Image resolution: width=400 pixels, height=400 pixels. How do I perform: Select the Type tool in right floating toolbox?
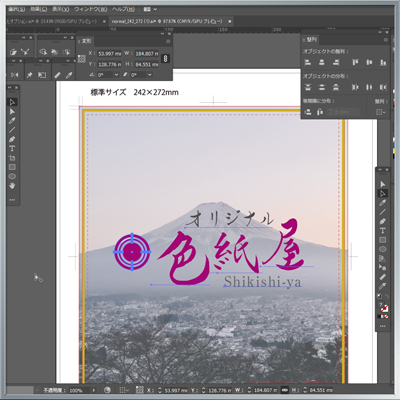[382, 231]
